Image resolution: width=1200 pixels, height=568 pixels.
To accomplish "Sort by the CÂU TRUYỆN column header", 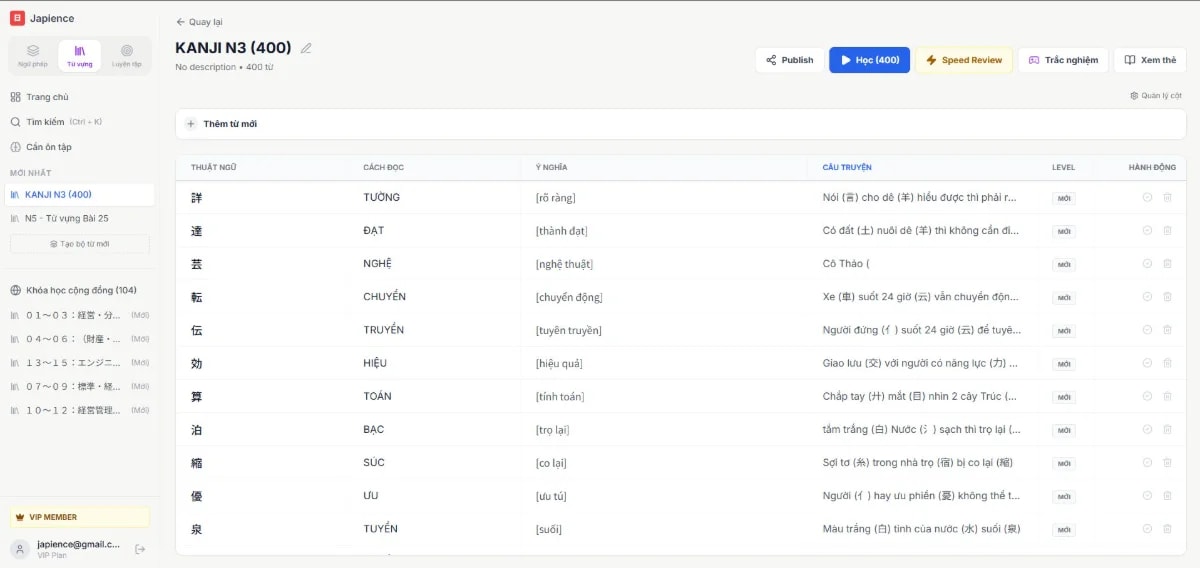I will pyautogui.click(x=846, y=167).
